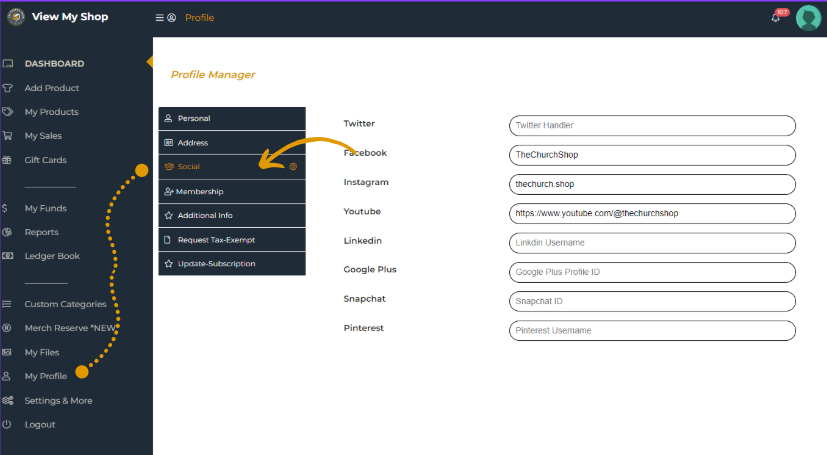Click the Dashboard monitor icon
The image size is (827, 455).
[x=7, y=64]
